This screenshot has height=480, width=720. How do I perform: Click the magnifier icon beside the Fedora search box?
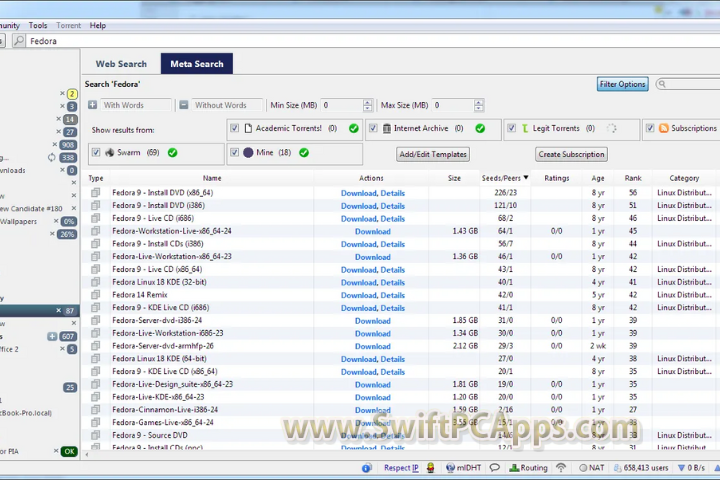pos(18,41)
